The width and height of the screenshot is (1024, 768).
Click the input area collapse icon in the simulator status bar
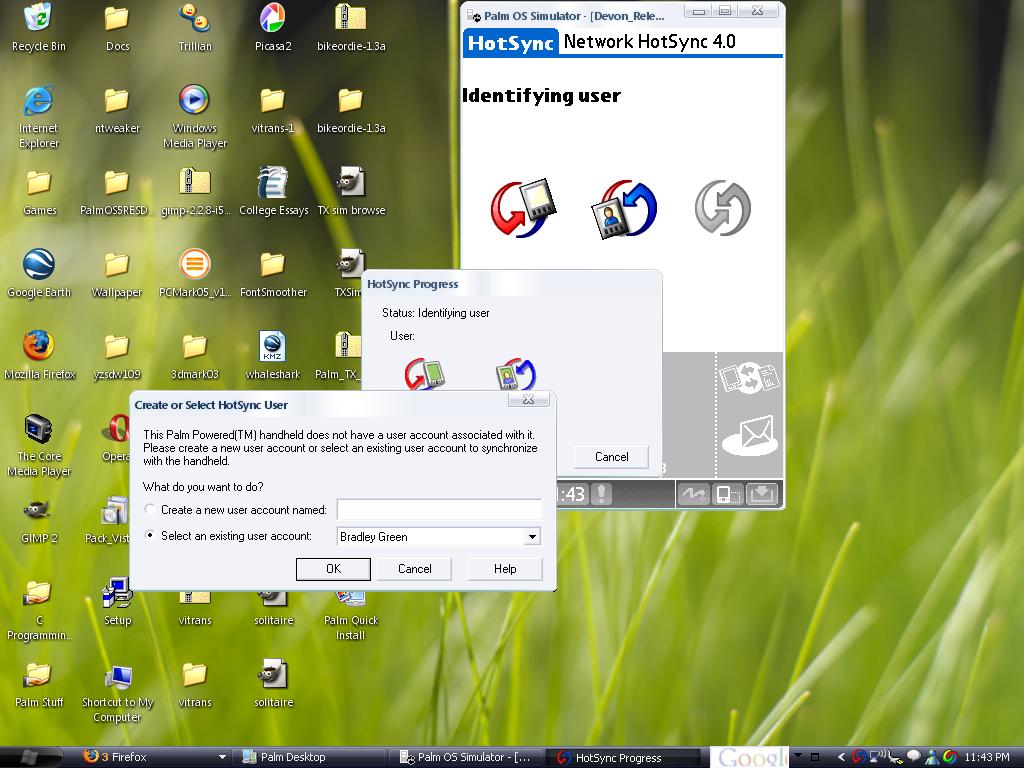coord(761,494)
